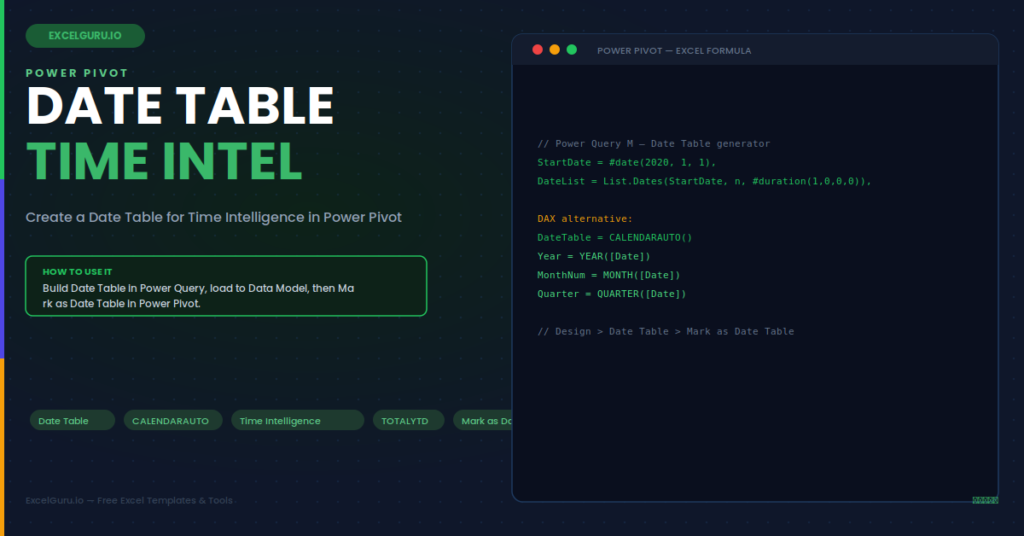Click the DAX alternative label in the code
This screenshot has width=1024, height=536.
point(584,219)
